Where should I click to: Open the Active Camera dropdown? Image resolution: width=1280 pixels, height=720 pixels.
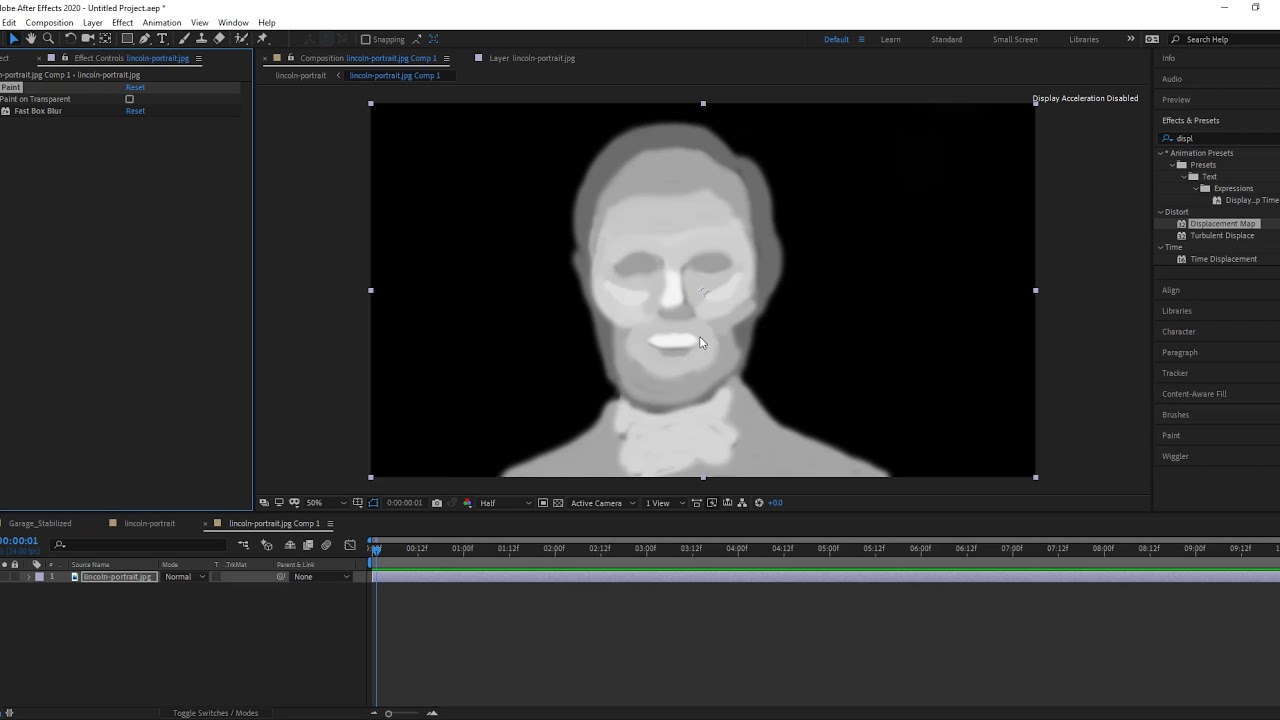pos(603,503)
